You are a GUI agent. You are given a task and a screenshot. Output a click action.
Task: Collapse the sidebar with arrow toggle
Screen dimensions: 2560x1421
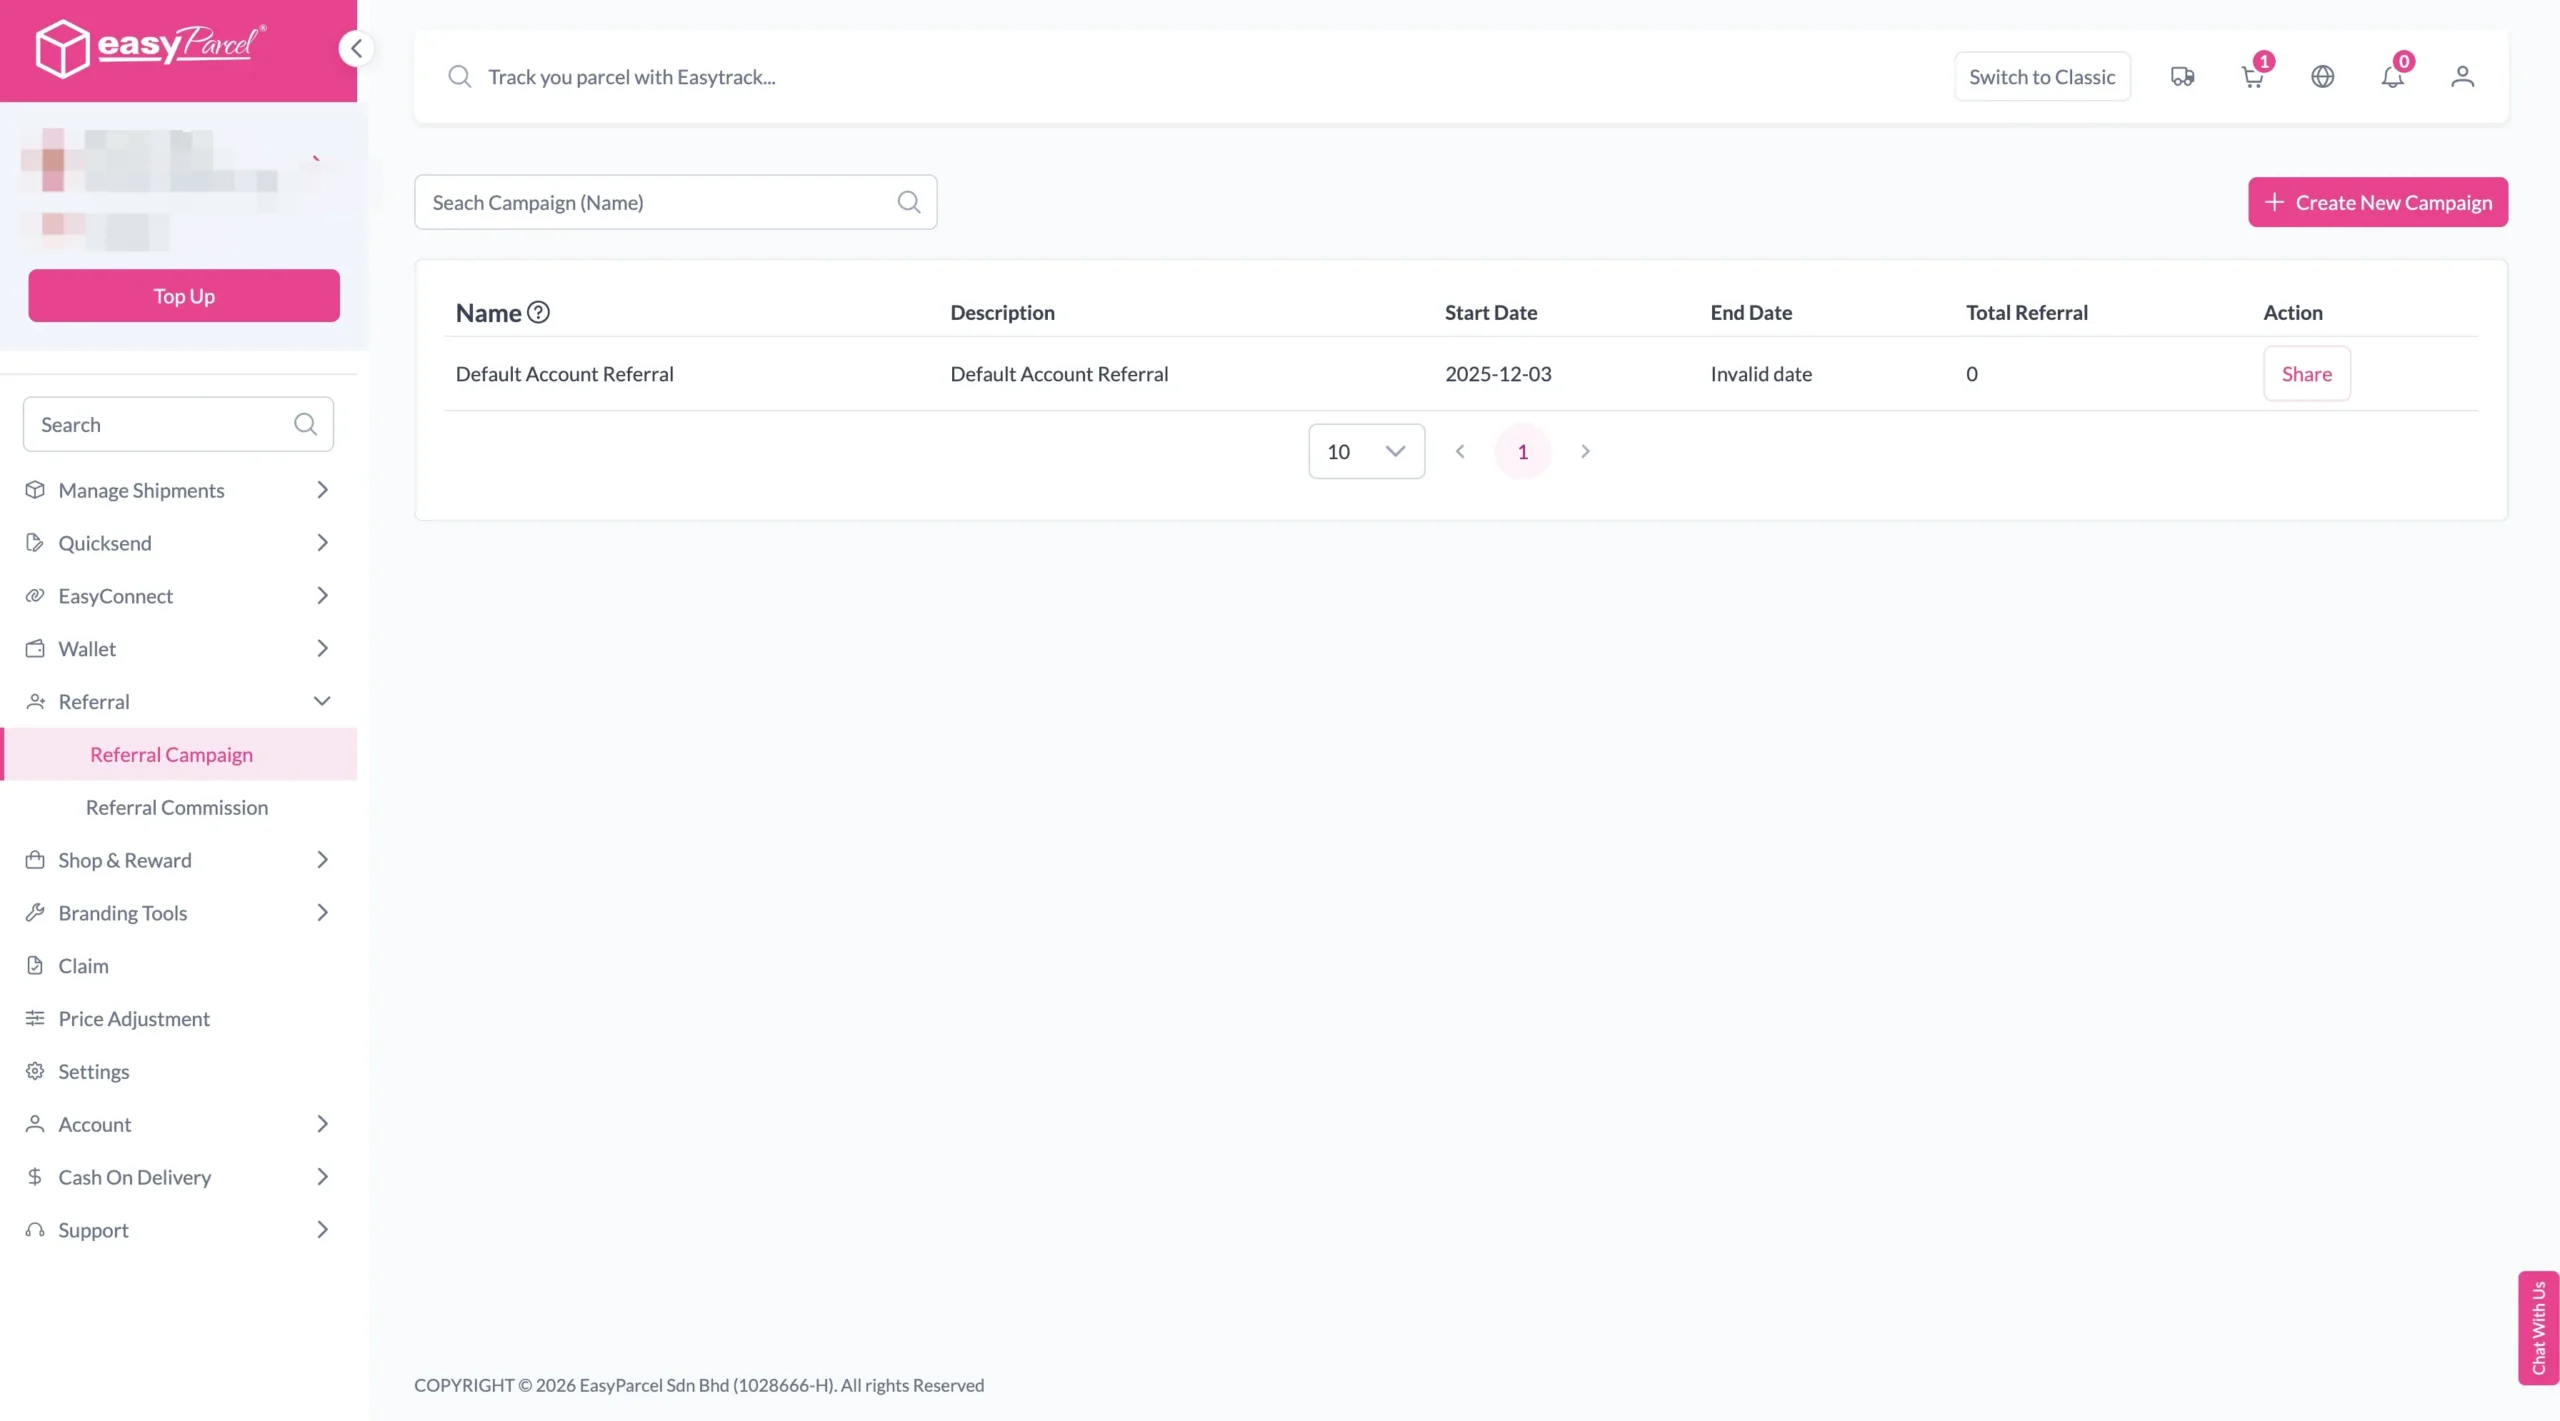(x=356, y=48)
